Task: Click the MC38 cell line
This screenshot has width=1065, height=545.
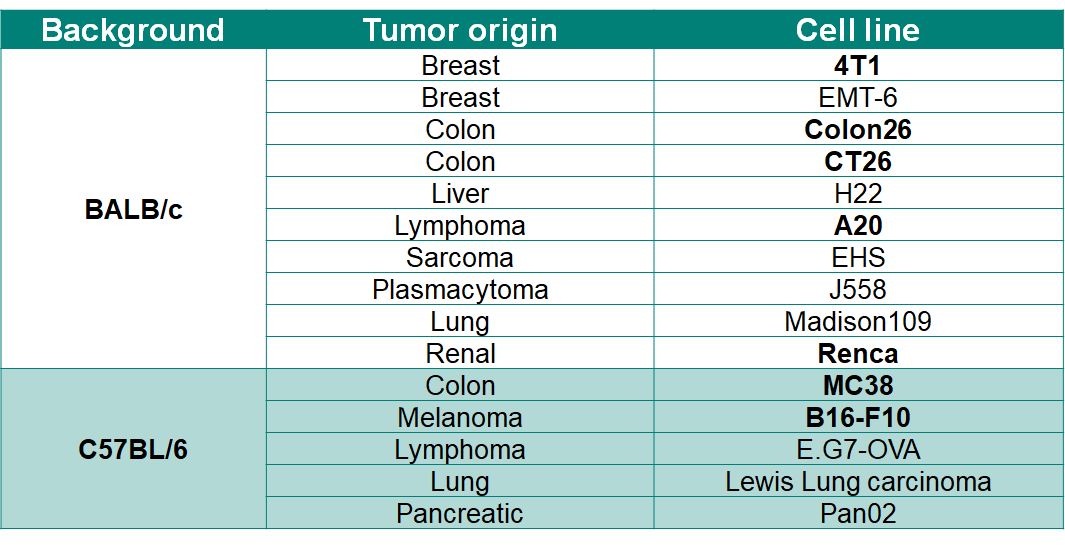Action: click(x=857, y=386)
